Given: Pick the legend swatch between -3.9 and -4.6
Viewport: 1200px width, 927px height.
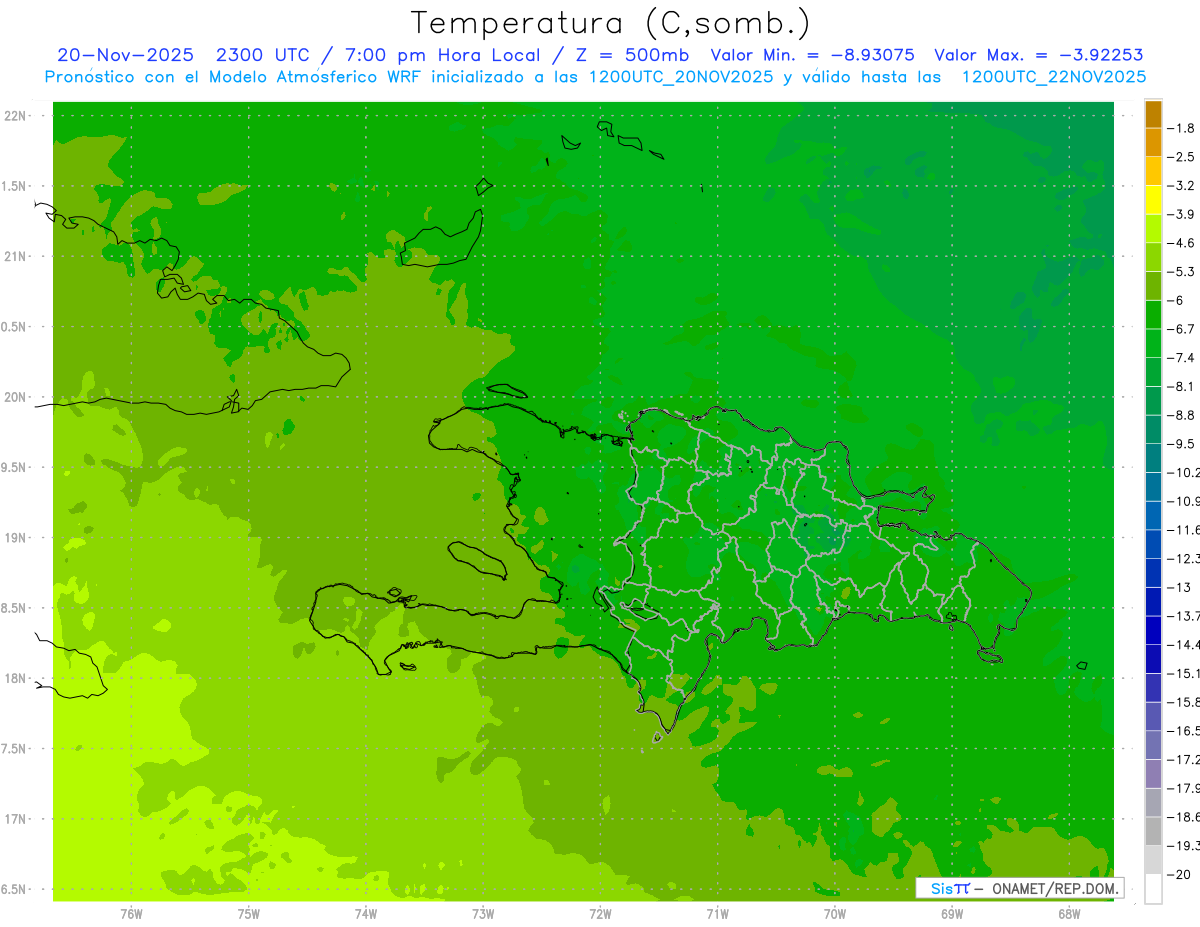Looking at the screenshot, I should coord(1153,229).
